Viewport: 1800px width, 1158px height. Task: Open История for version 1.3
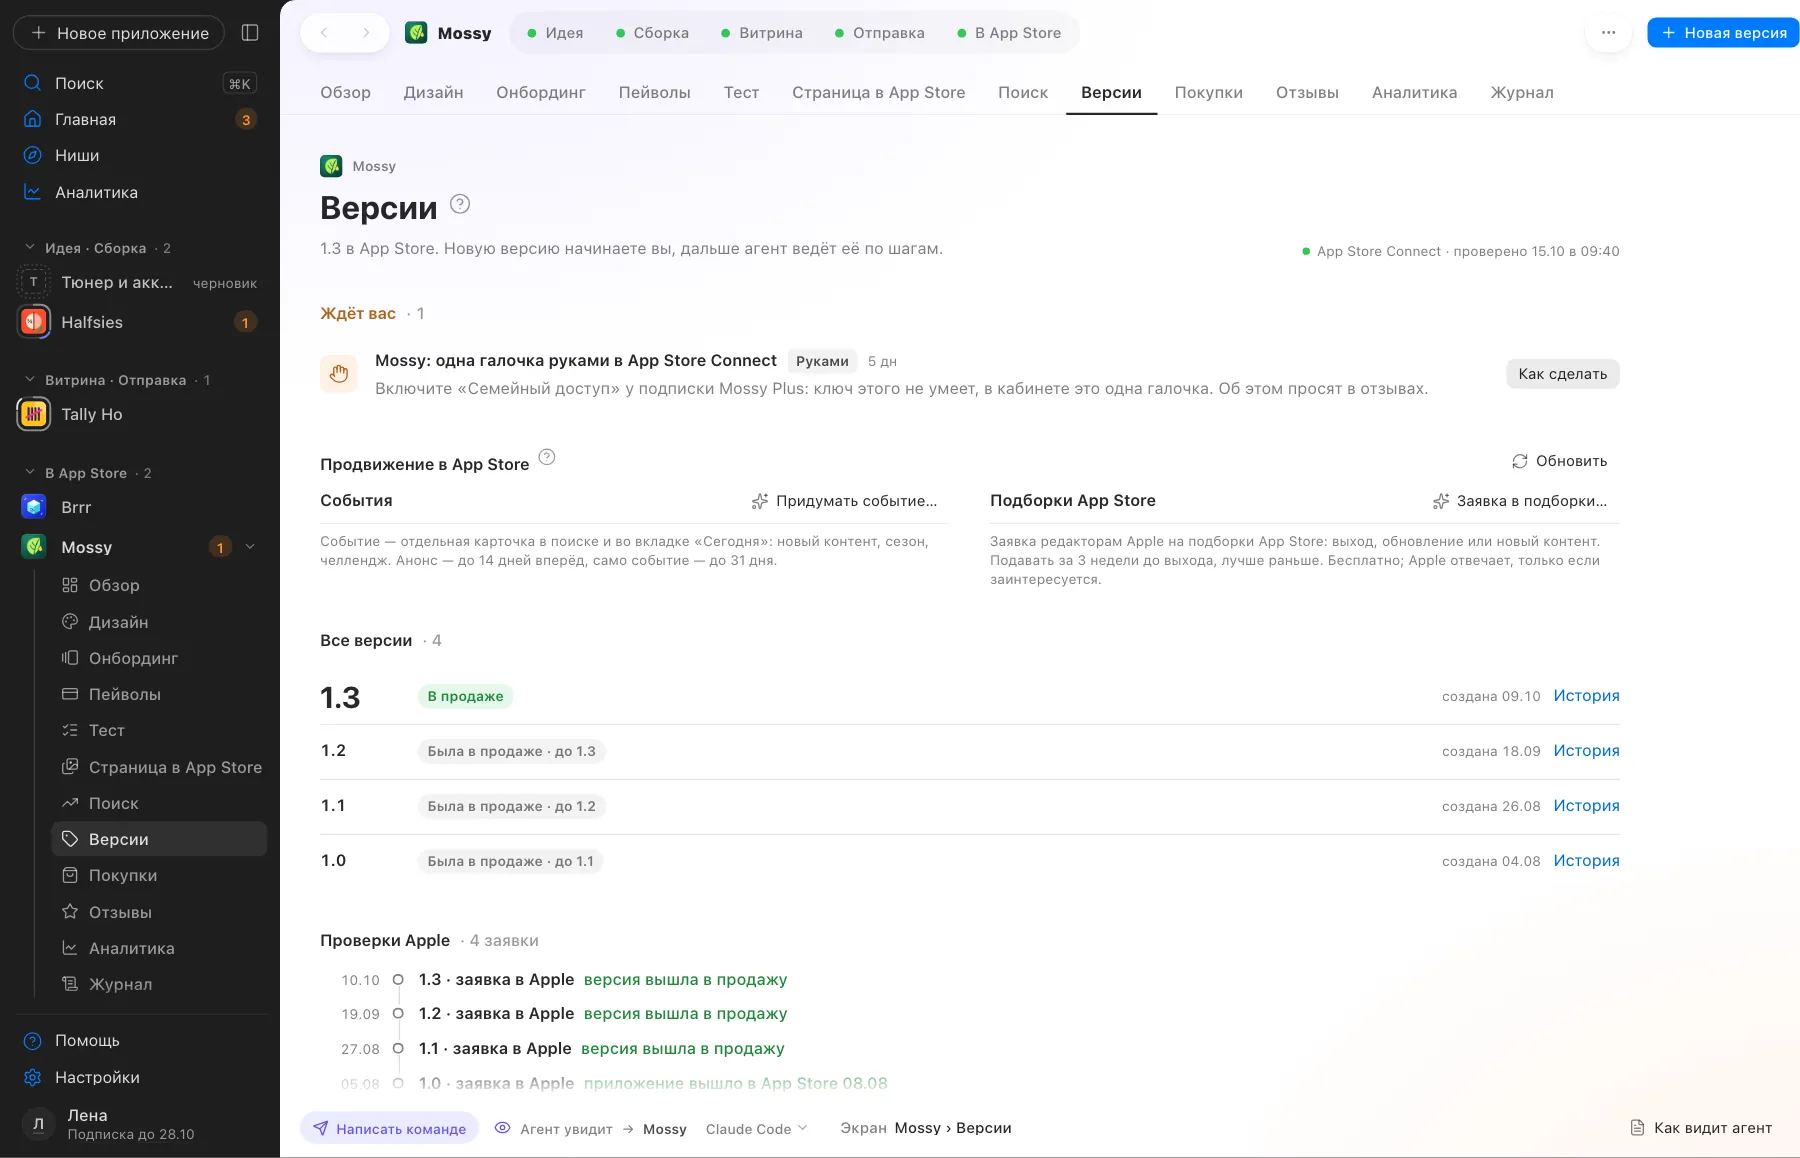[1586, 696]
